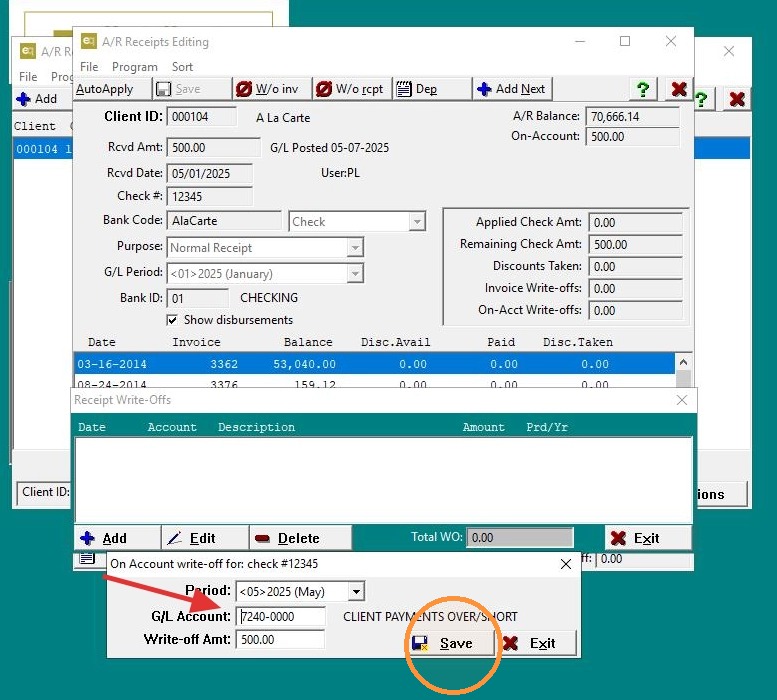777x700 pixels.
Task: Click the small list icon below the Add button
Action: [88, 558]
